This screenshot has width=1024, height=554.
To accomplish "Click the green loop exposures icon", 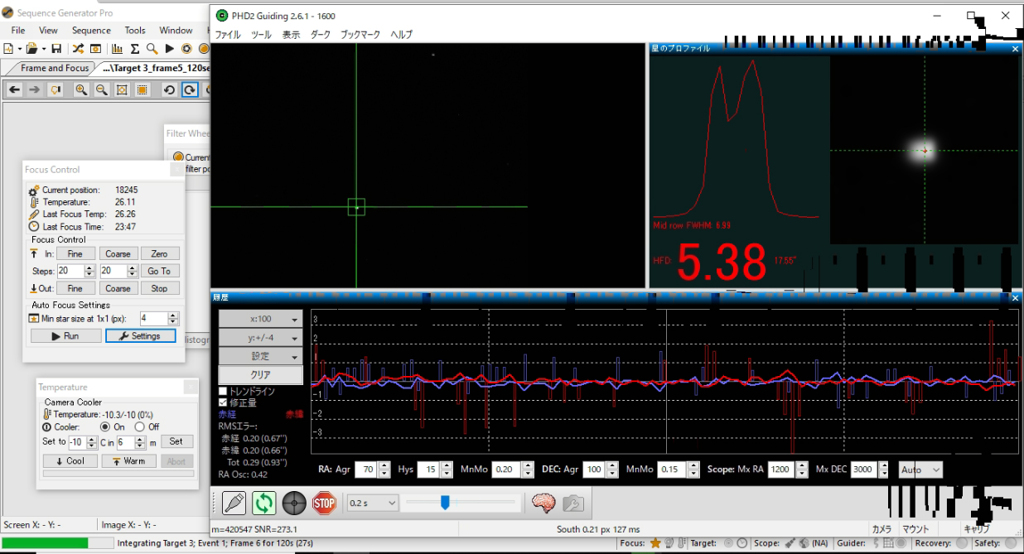I will 264,503.
